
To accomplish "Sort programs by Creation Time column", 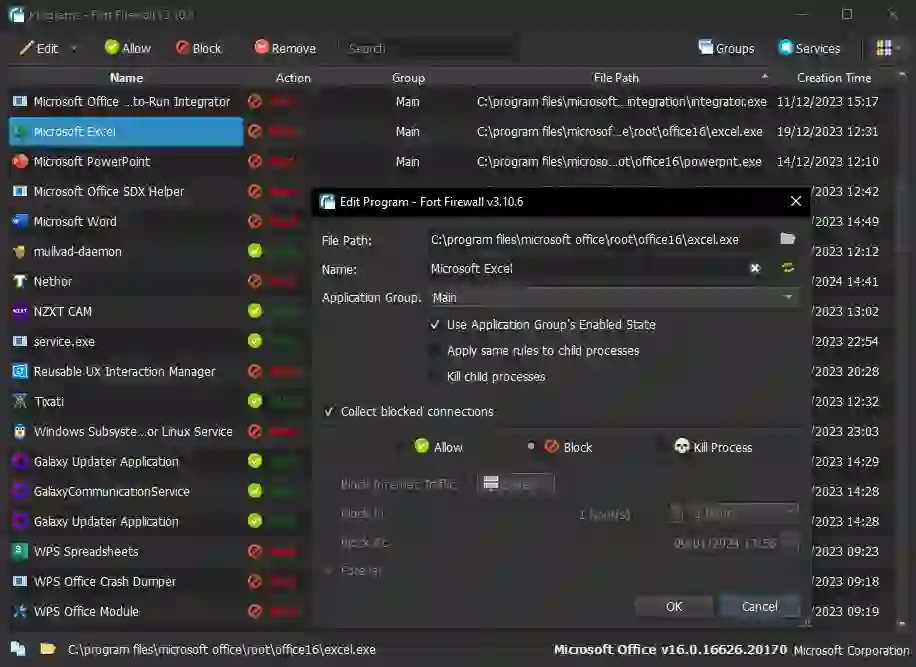I will coord(834,78).
